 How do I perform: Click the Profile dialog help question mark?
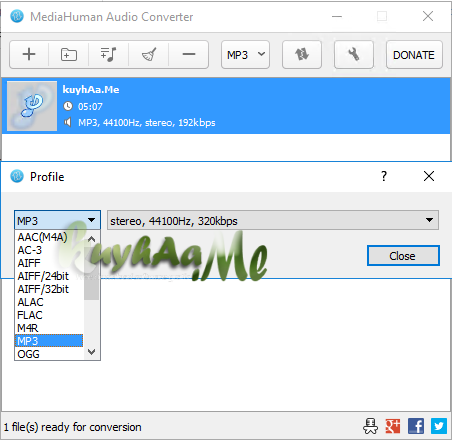click(384, 176)
